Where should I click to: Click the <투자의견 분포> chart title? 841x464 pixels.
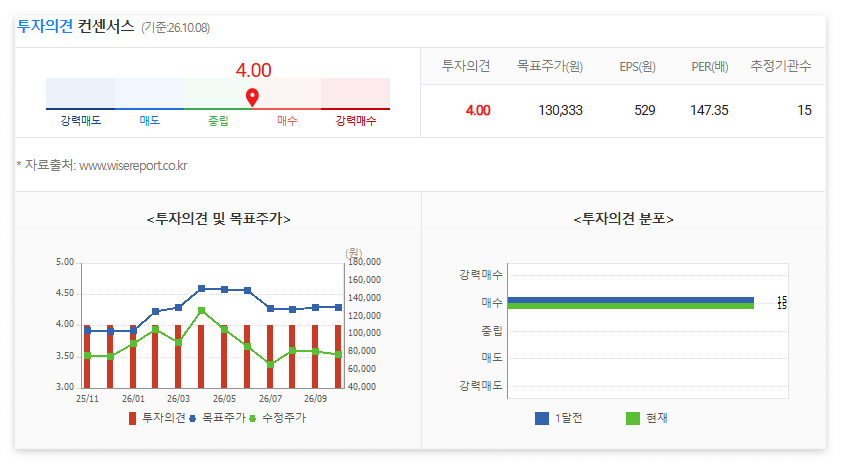click(x=623, y=219)
